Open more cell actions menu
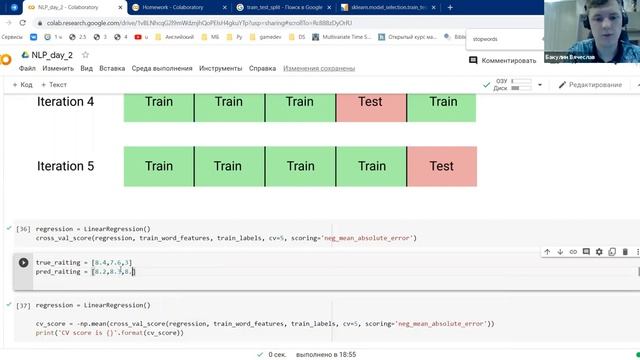This screenshot has width=640, height=360. tap(637, 252)
